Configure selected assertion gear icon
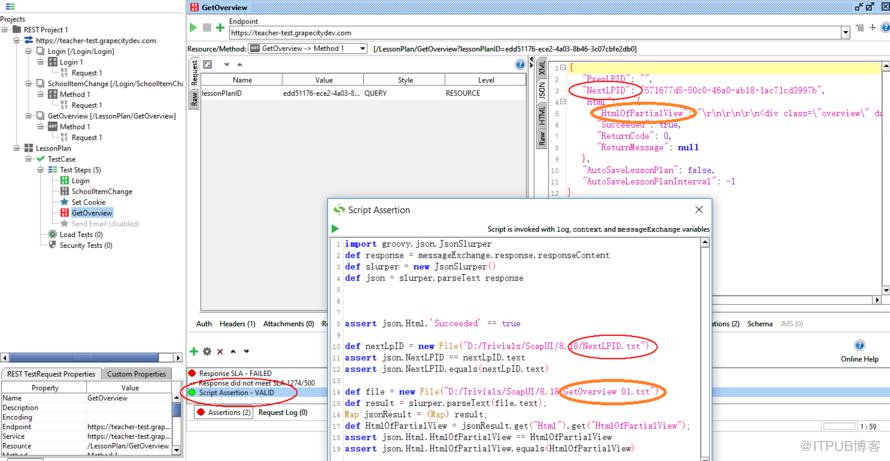890x461 pixels. [x=207, y=351]
